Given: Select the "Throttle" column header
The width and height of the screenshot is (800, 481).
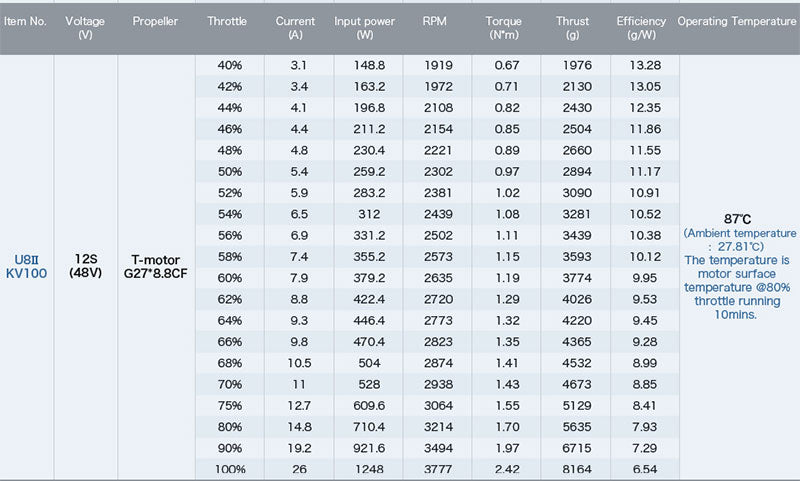Looking at the screenshot, I should 227,21.
